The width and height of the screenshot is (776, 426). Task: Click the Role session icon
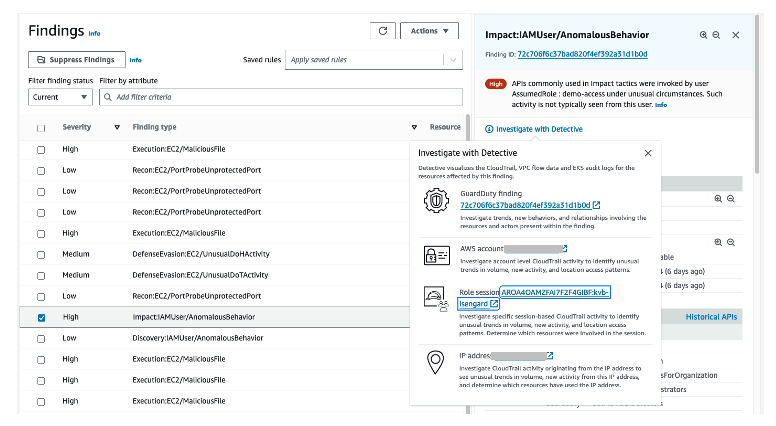coord(436,299)
